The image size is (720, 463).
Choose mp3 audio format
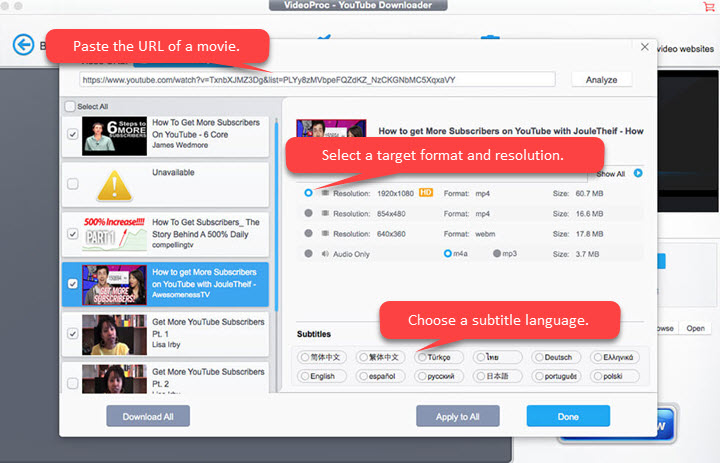click(x=497, y=253)
